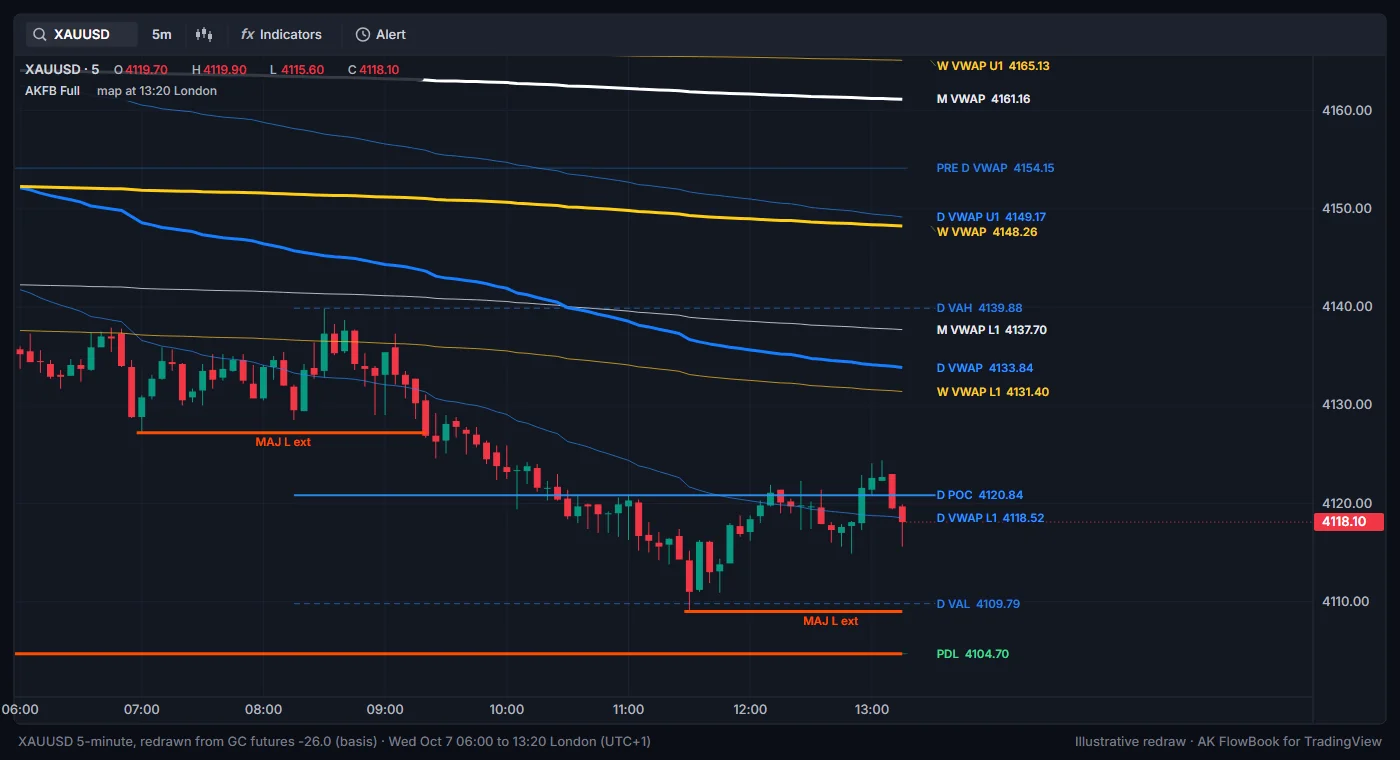The image size is (1400, 760).
Task: Click the 4110.00 price axis label
Action: (x=1346, y=601)
